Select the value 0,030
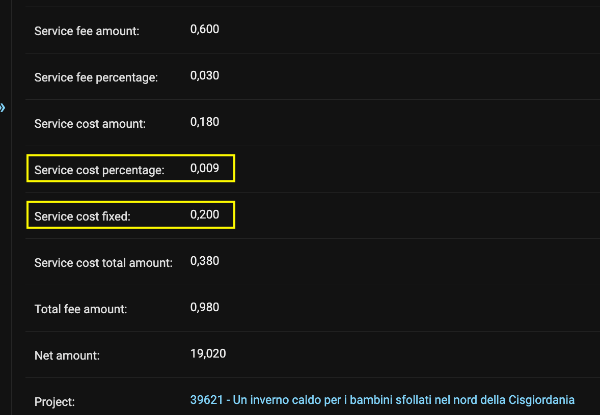 204,76
